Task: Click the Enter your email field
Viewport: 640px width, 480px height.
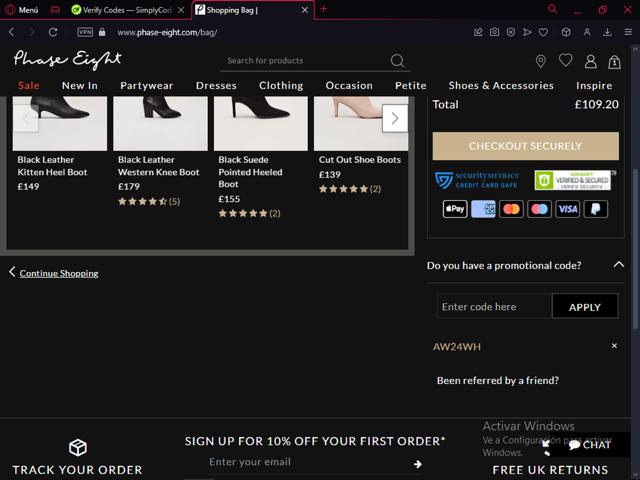Action: tap(306, 462)
